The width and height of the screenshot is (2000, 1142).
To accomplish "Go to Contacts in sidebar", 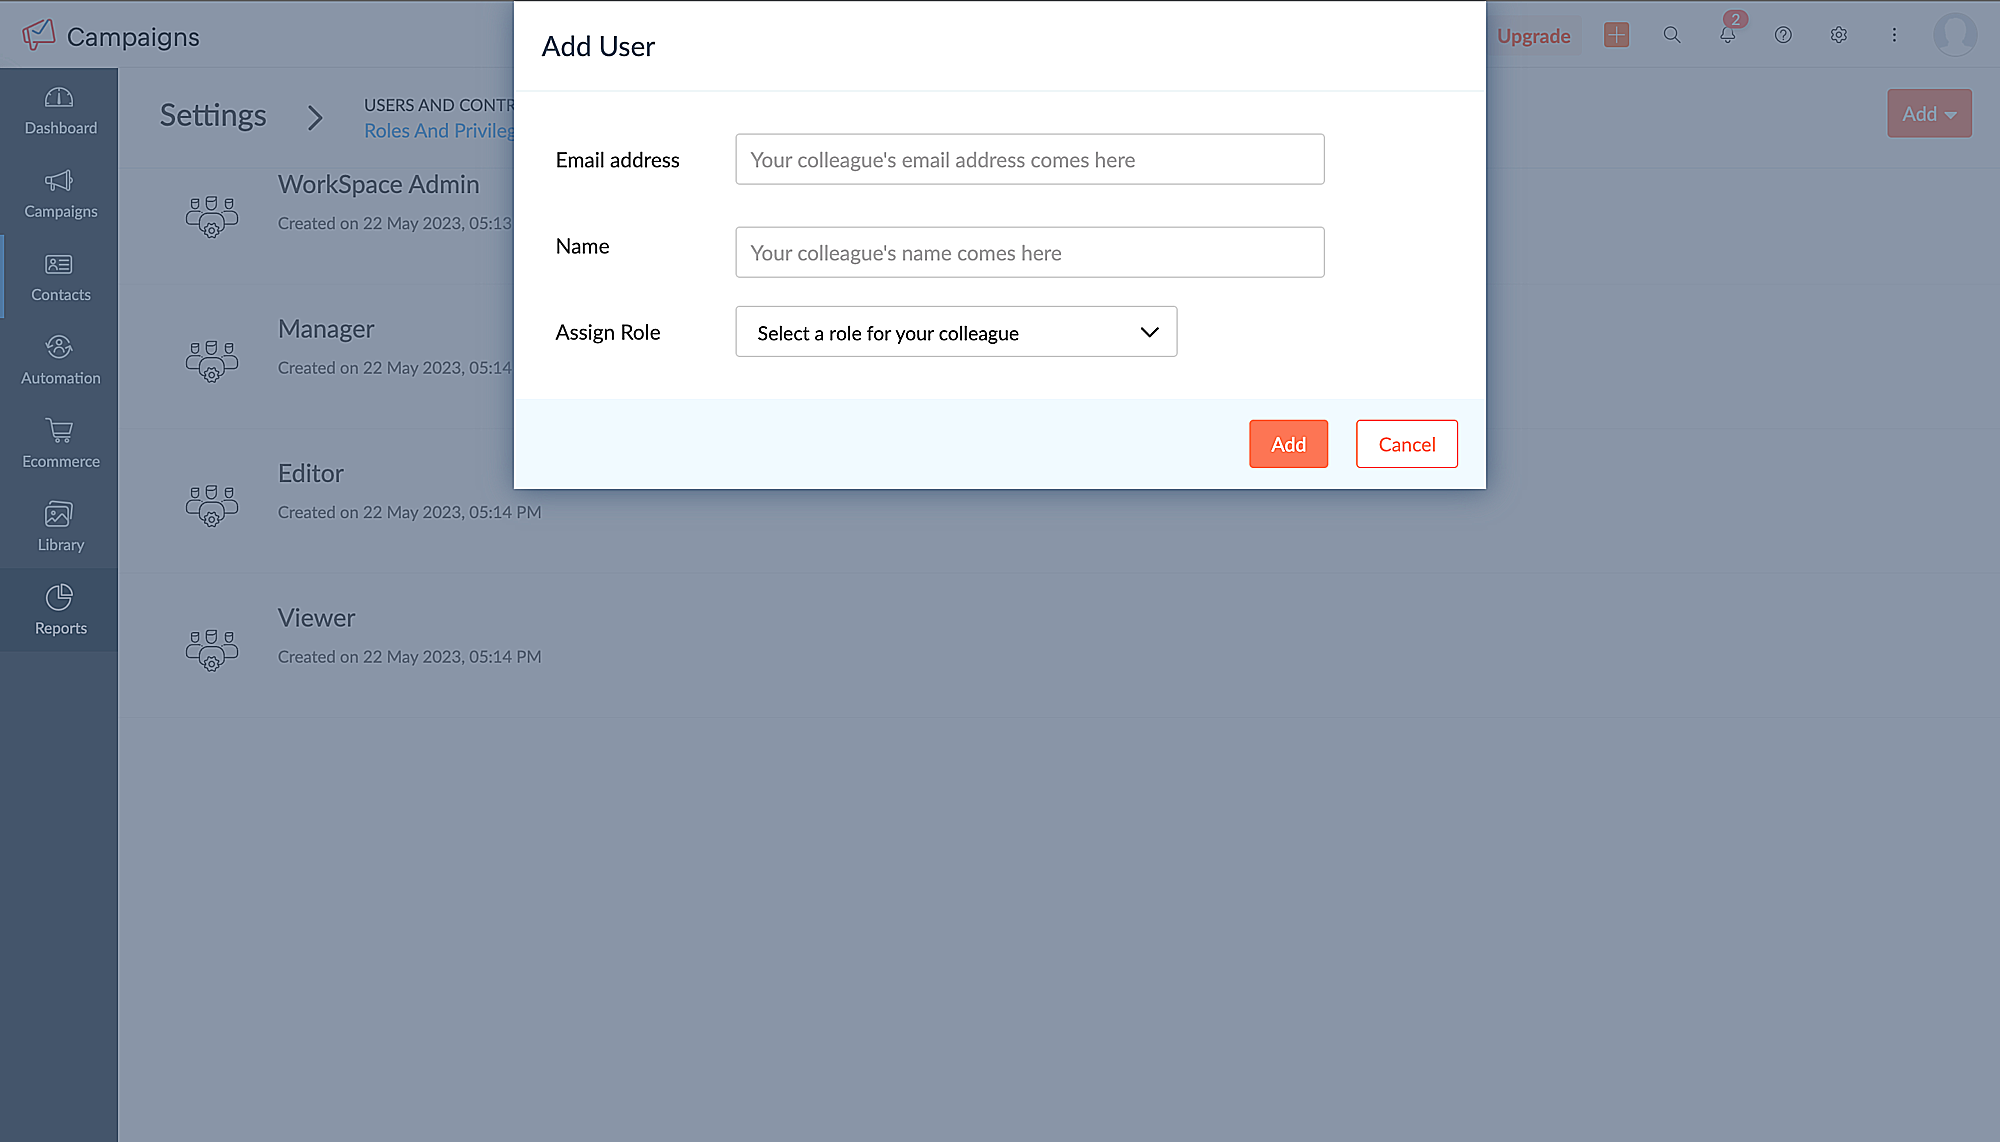I will (x=59, y=277).
